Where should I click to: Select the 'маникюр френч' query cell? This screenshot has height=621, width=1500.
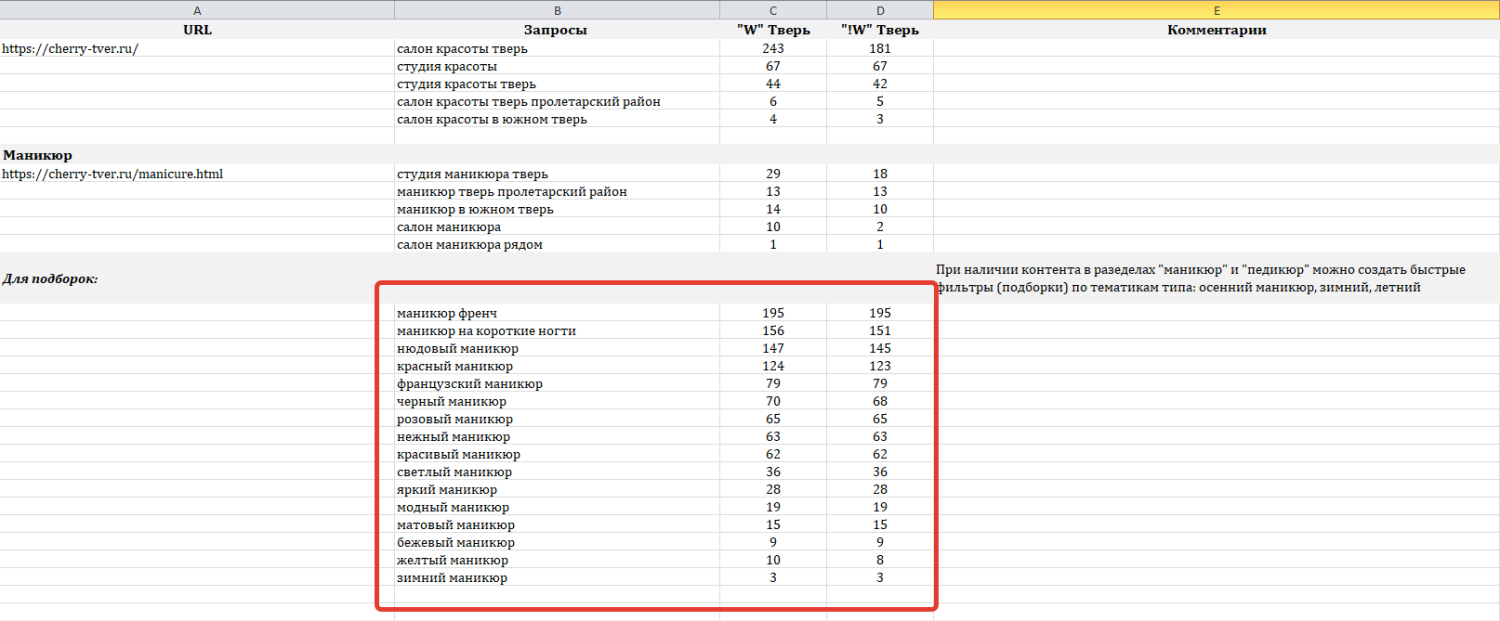[446, 313]
